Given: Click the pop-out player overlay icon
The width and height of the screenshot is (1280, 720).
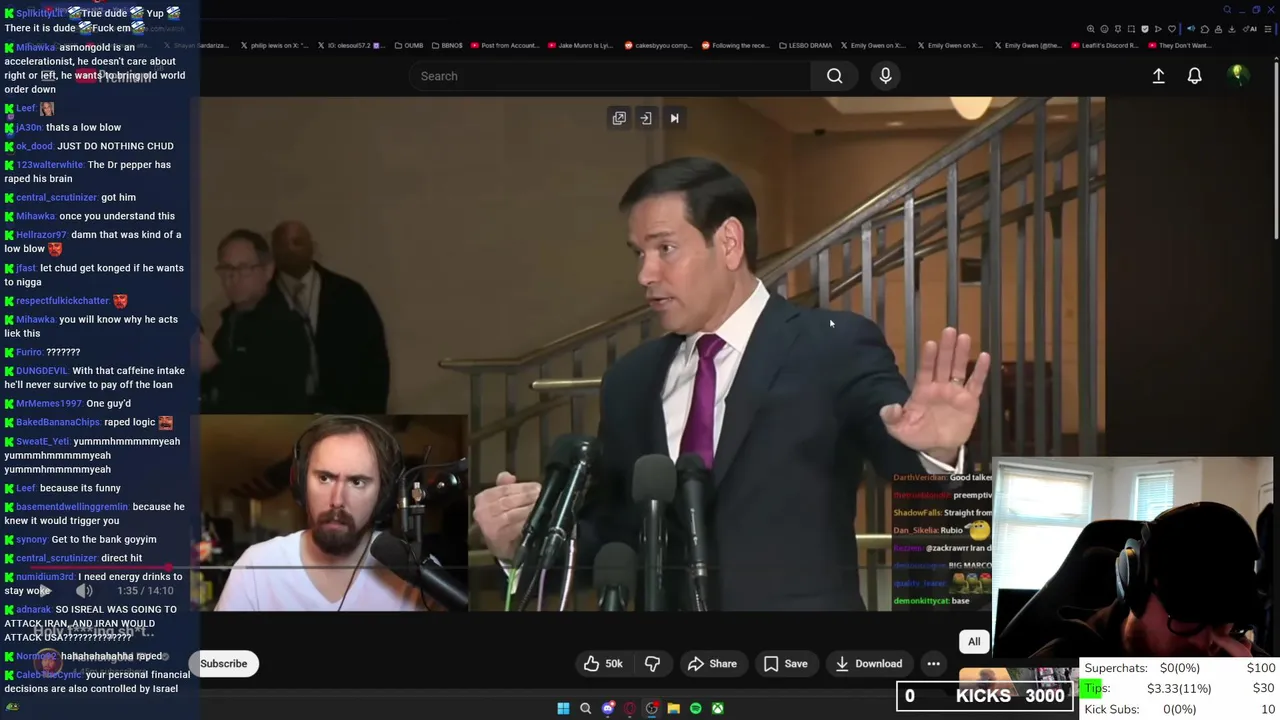Looking at the screenshot, I should click(619, 118).
